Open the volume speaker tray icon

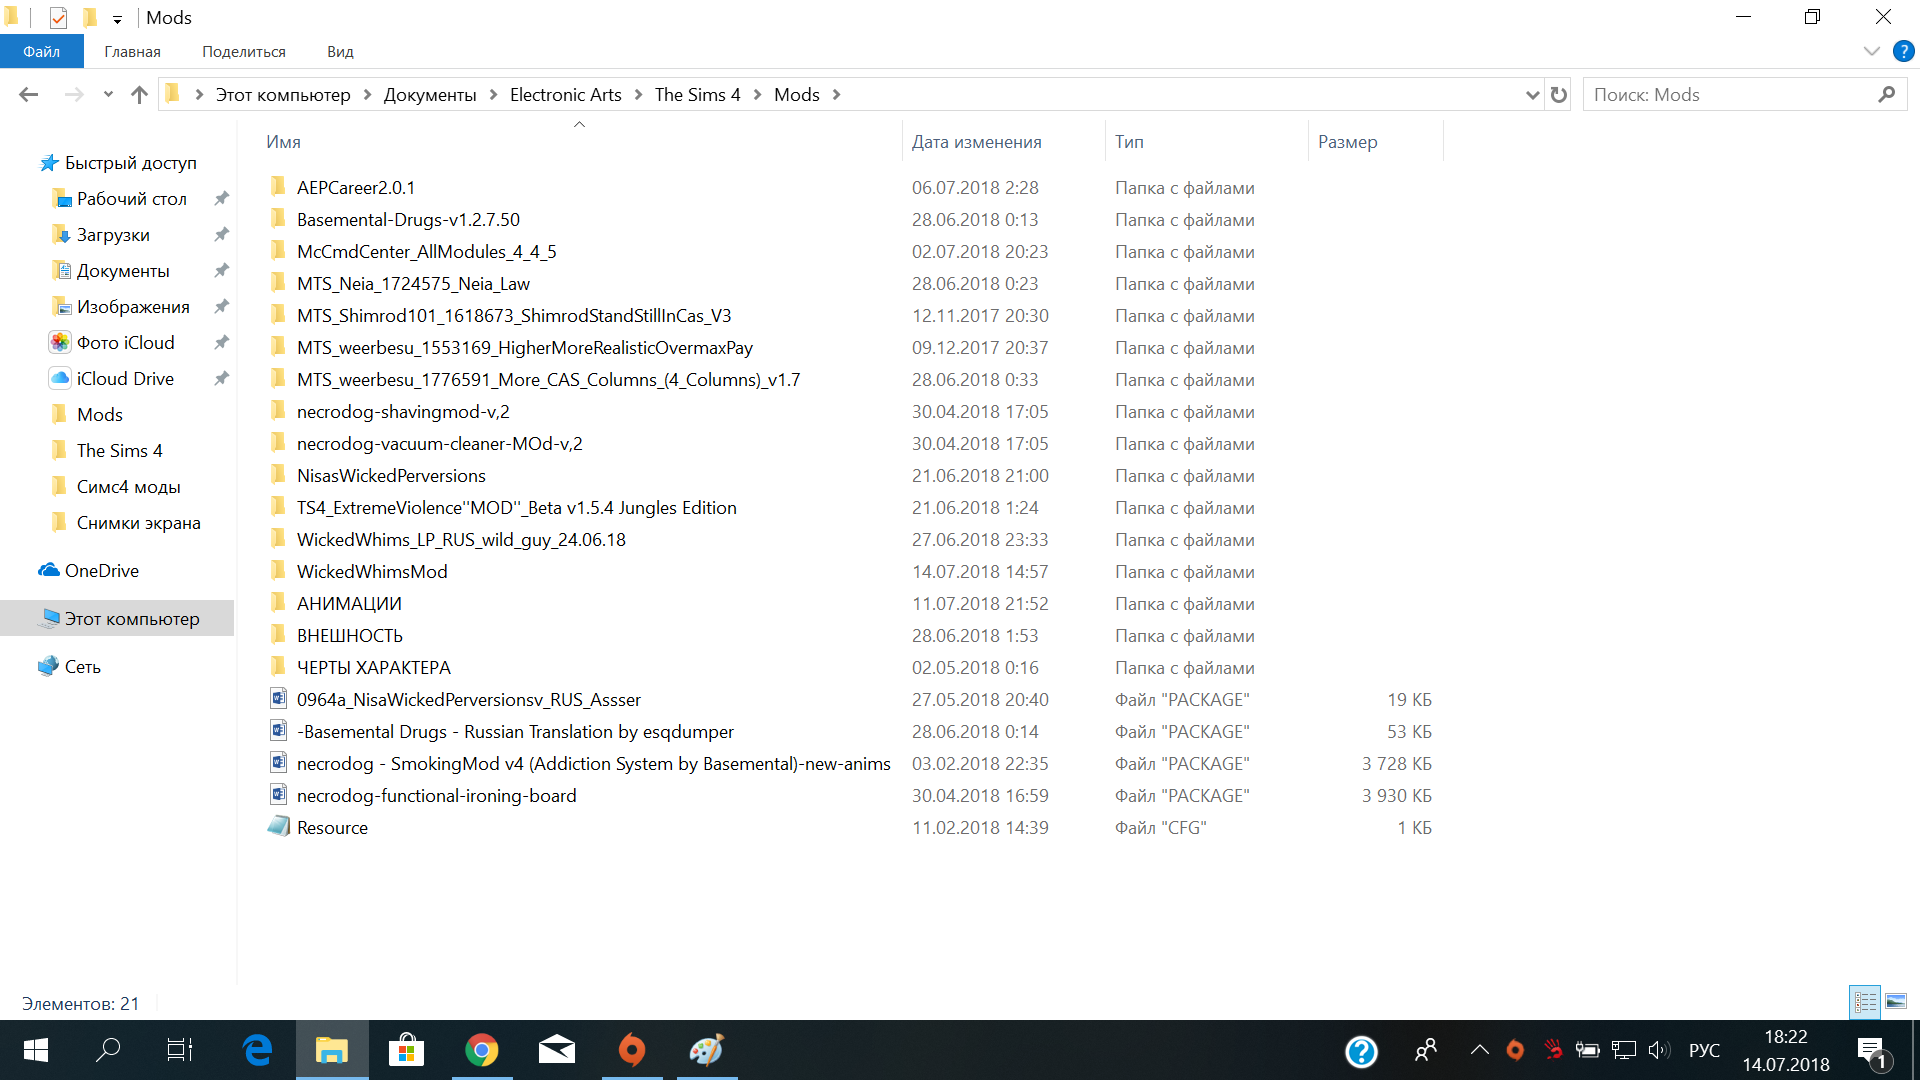point(1659,1050)
